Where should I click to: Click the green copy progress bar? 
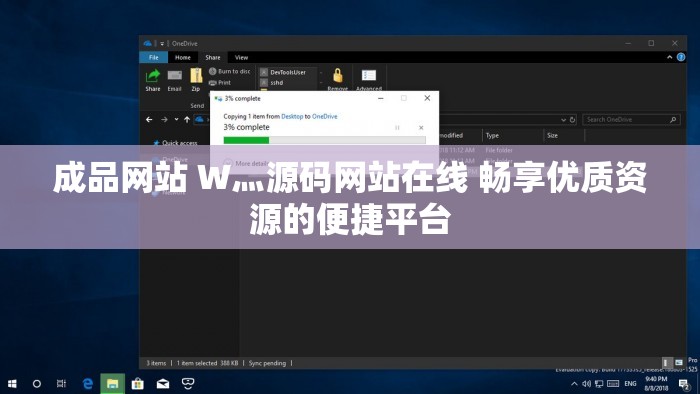pos(325,140)
